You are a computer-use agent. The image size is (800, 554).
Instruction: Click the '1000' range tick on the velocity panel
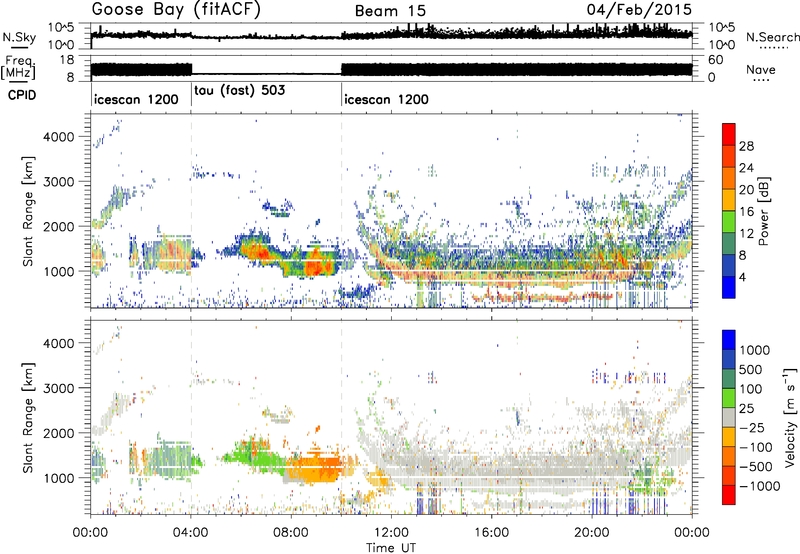coord(59,478)
